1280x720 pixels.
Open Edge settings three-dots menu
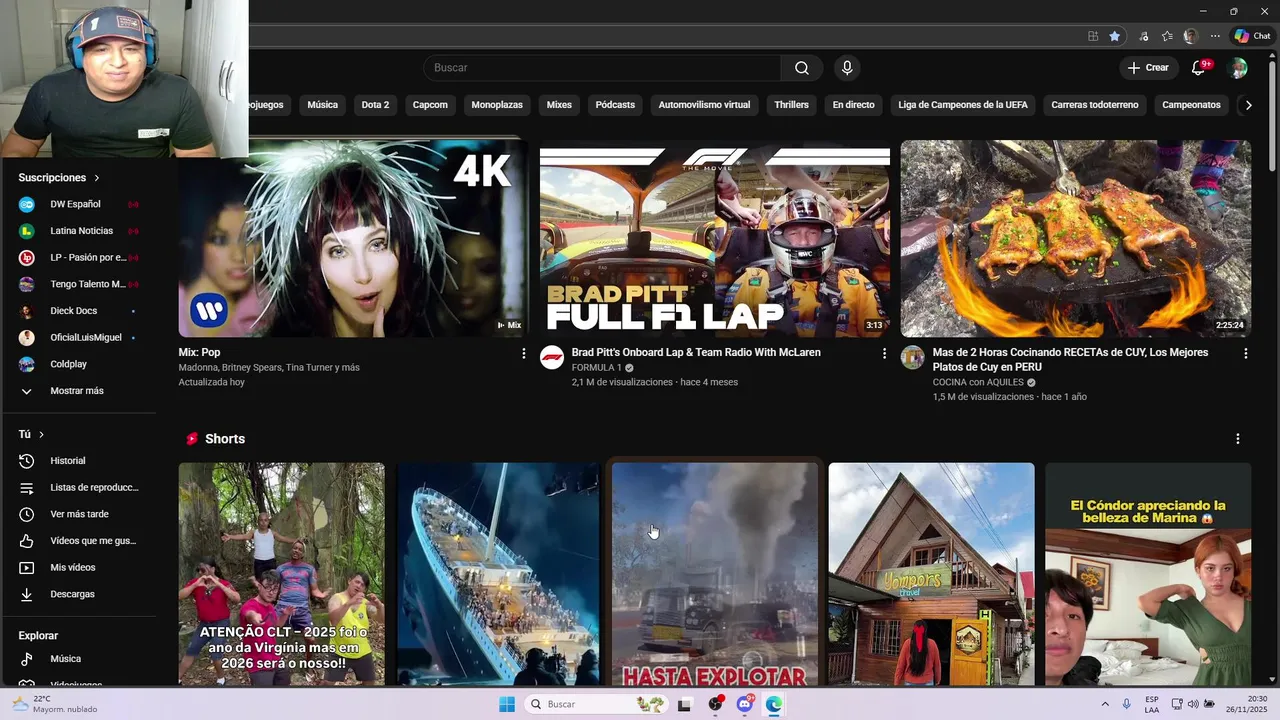(x=1215, y=36)
